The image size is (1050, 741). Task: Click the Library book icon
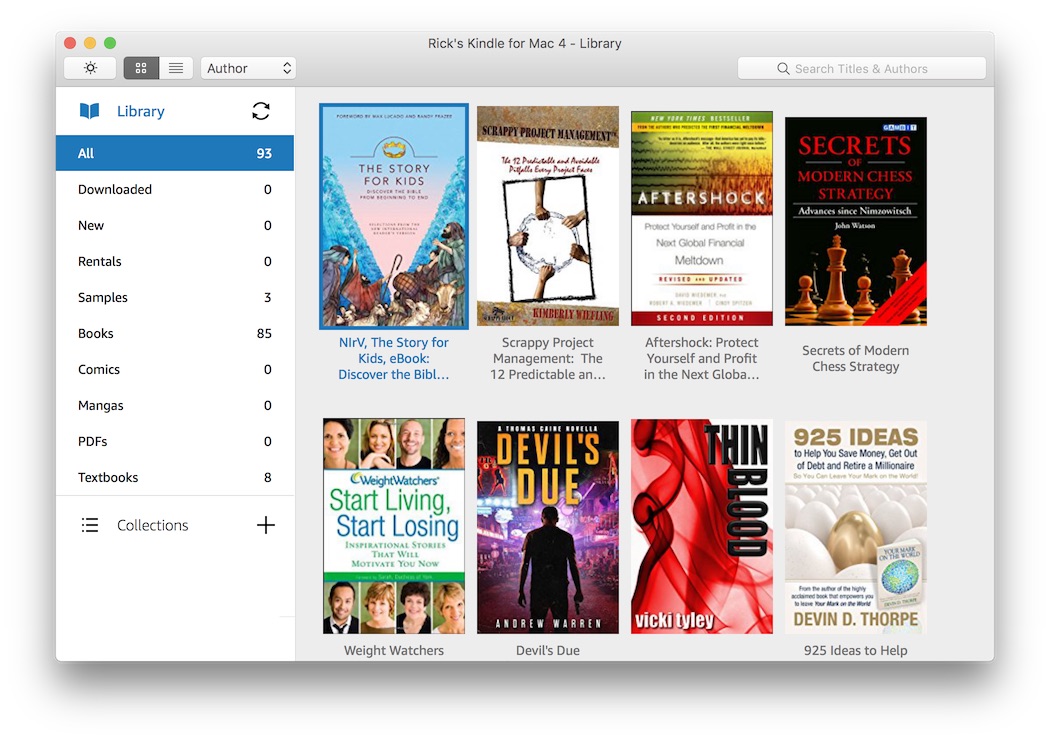click(90, 111)
